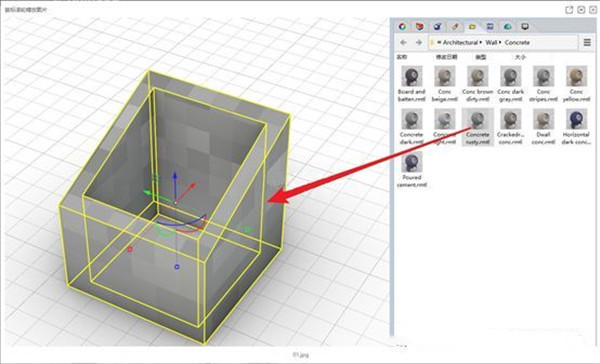Viewport: 600px width, 364px height.
Task: Sort by the 类型 column header
Action: (x=481, y=57)
